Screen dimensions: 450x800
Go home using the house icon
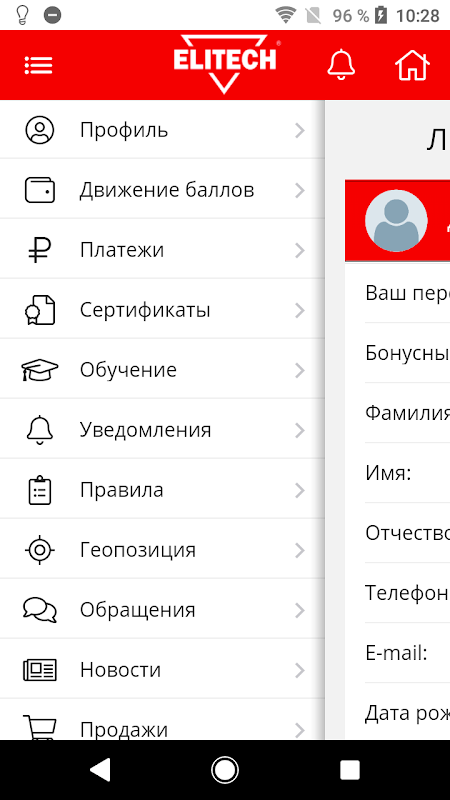[x=412, y=65]
